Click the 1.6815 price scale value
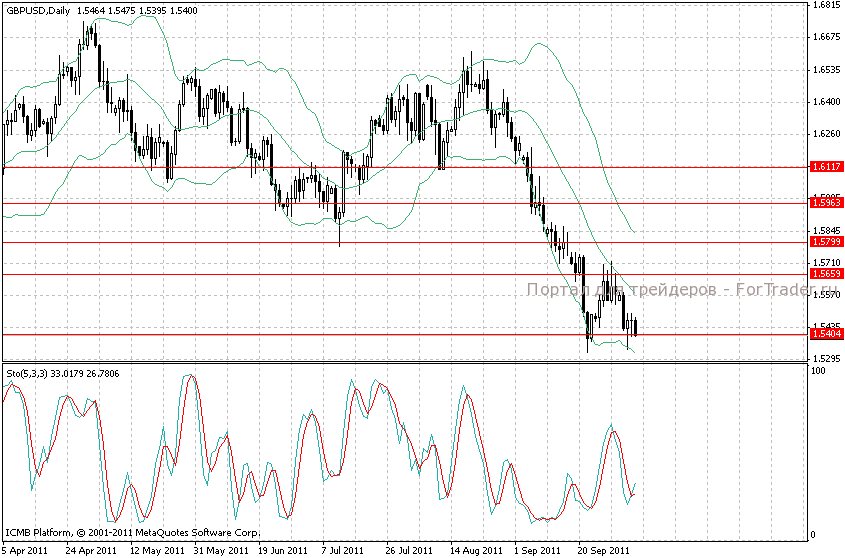This screenshot has width=845, height=558. click(x=827, y=5)
